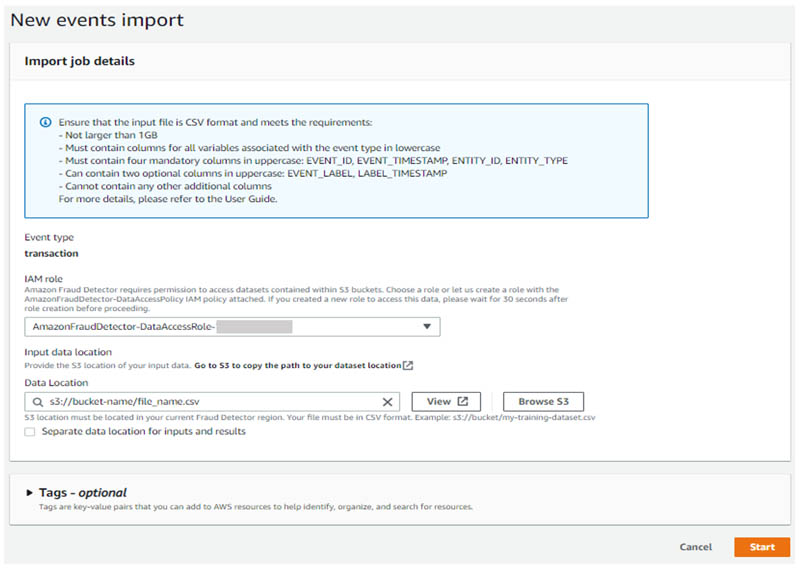Click the S3 location example hint text

(x=310, y=417)
